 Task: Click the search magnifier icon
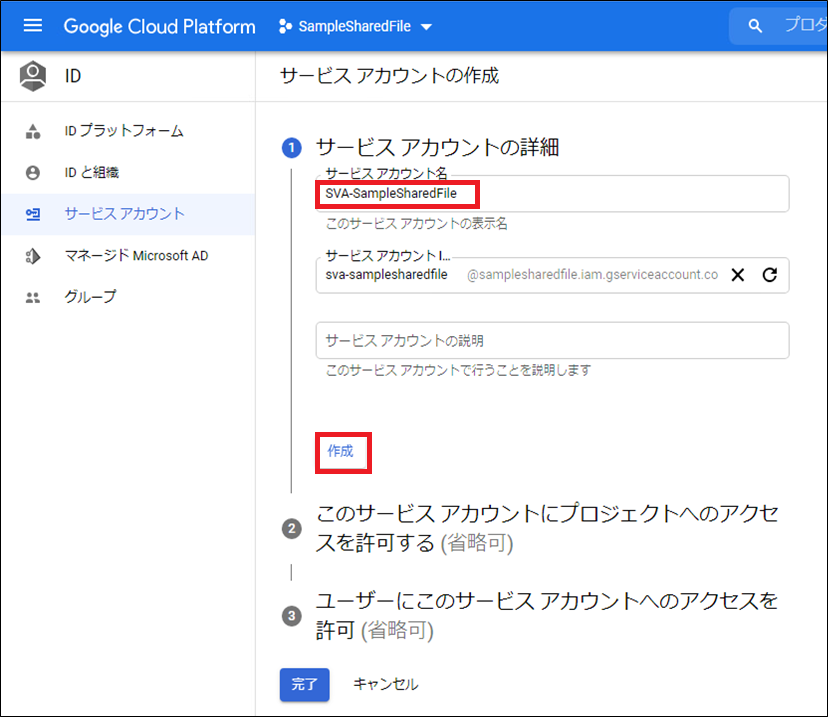755,25
